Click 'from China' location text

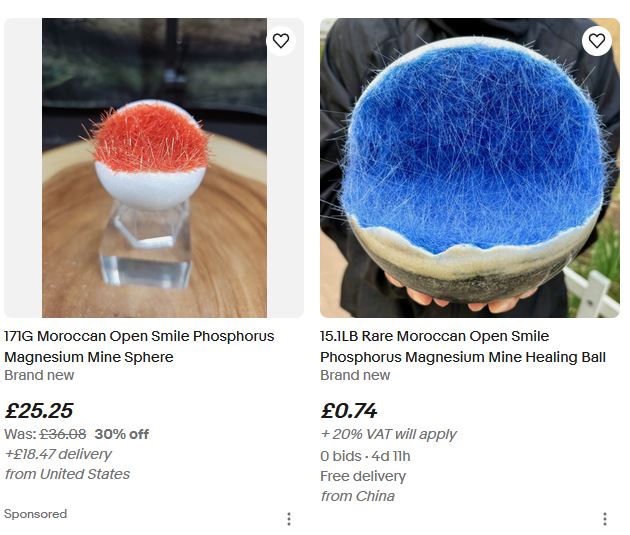(358, 496)
